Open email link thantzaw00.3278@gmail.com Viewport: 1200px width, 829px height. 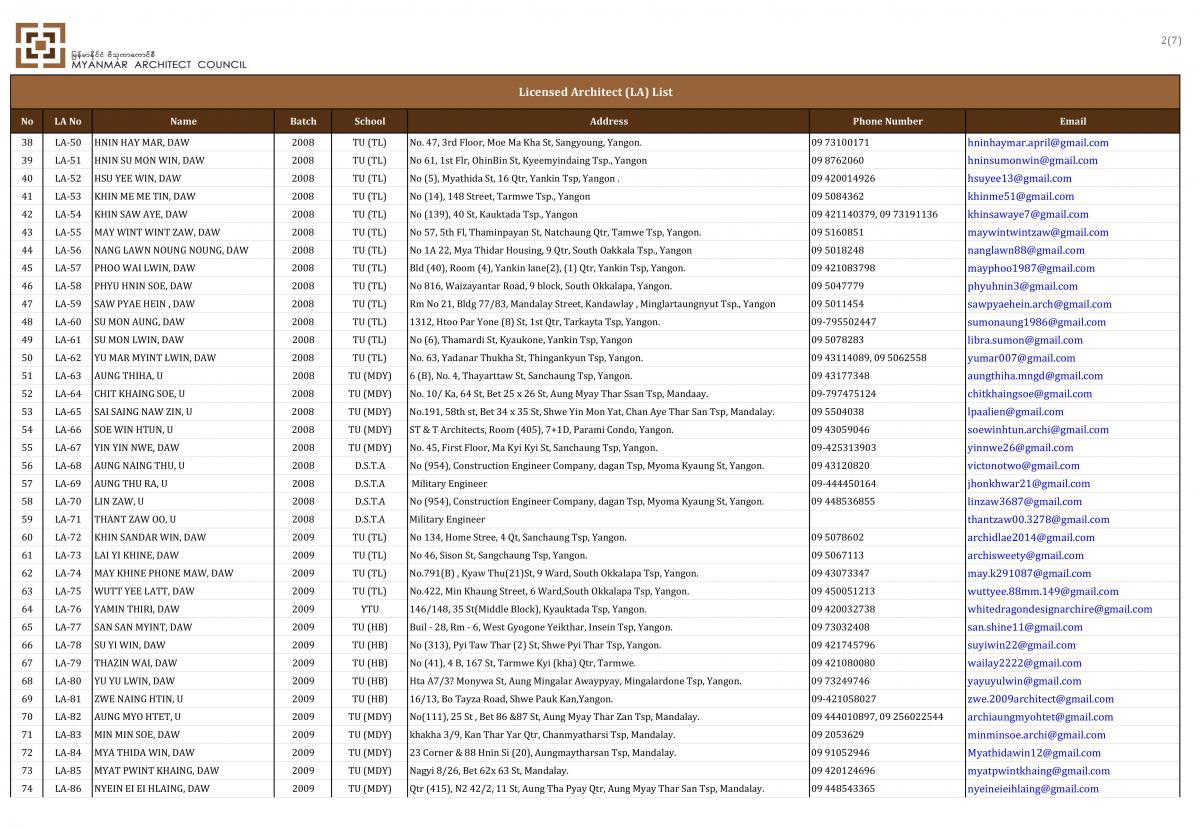[1038, 520]
